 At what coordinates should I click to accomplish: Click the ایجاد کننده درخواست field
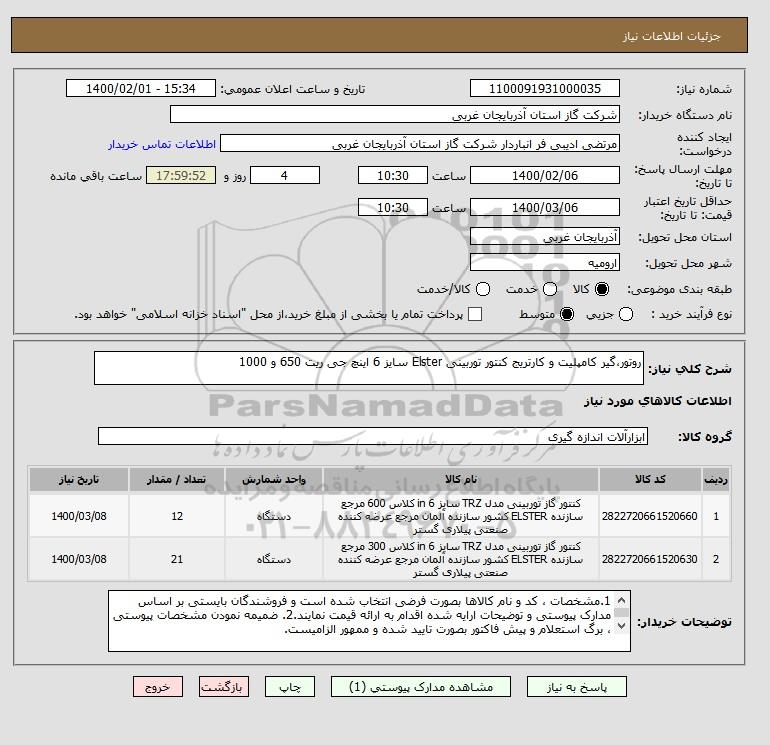[420, 144]
